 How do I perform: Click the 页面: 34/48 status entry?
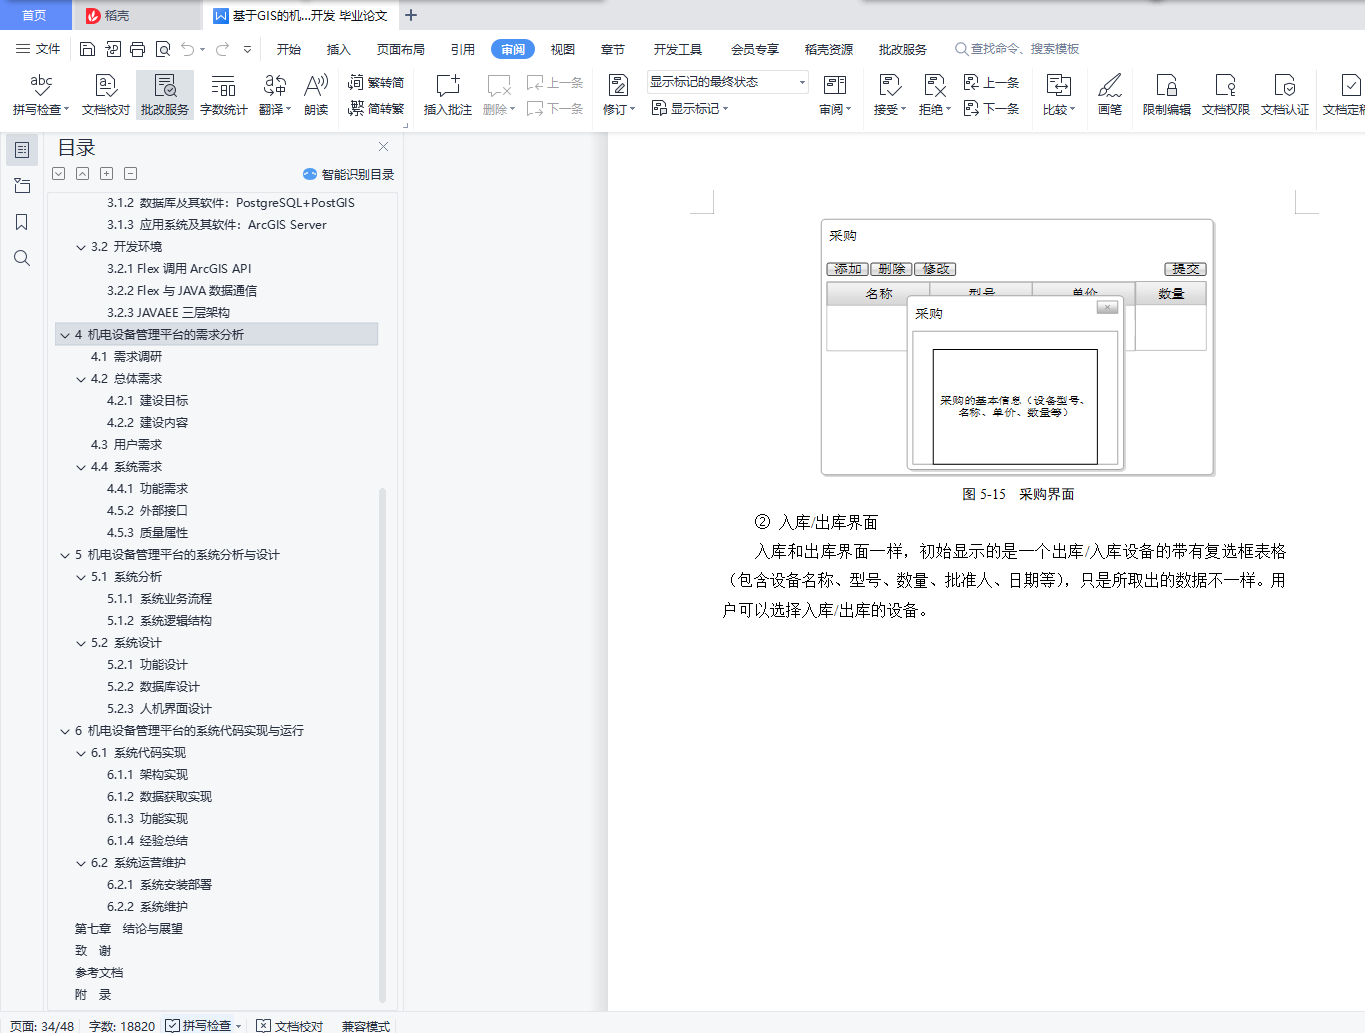[x=42, y=1025]
